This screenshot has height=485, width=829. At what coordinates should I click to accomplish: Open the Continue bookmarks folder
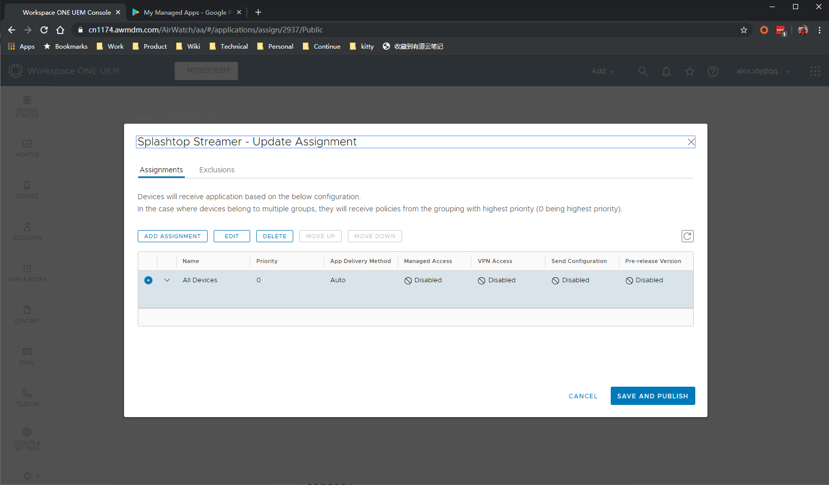[321, 47]
